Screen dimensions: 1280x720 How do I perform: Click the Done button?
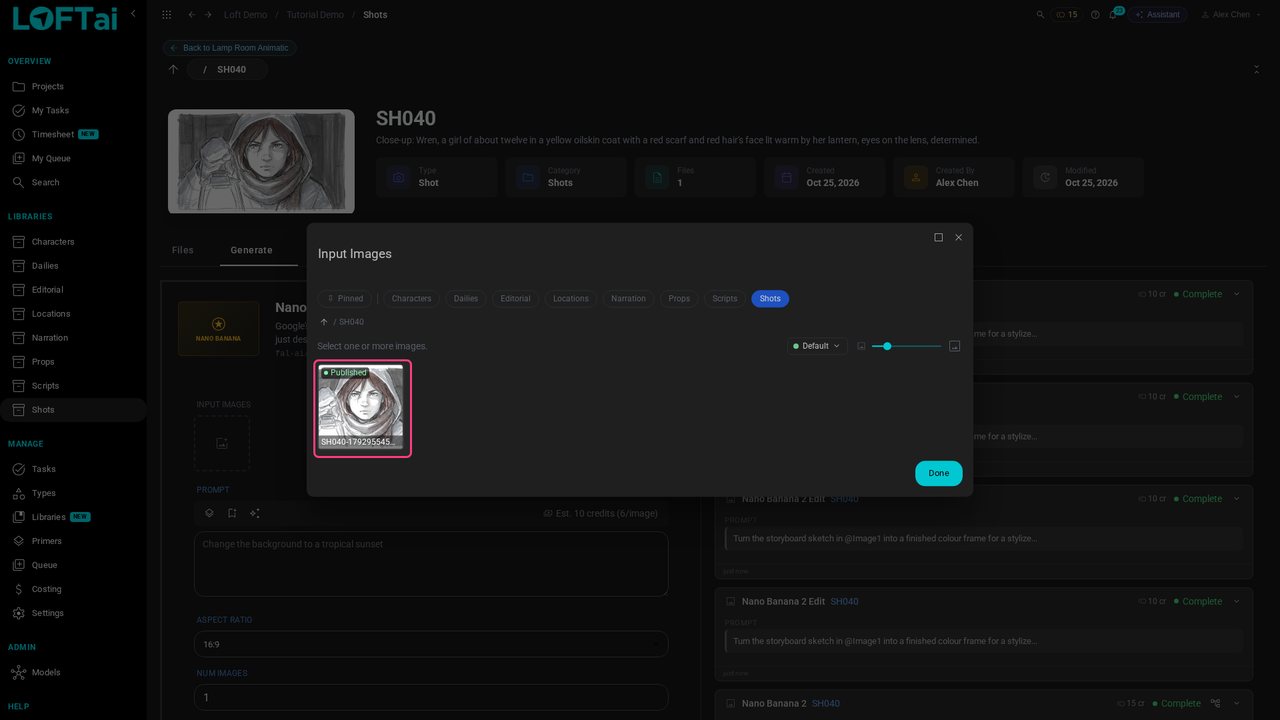[939, 473]
